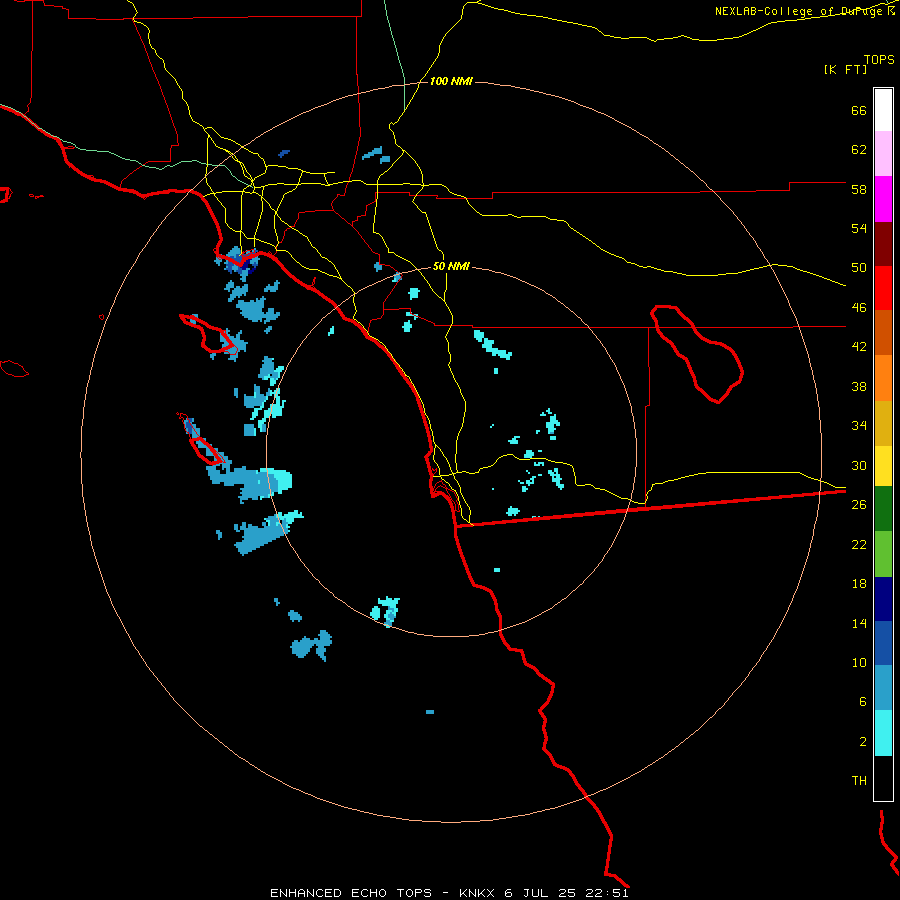Image resolution: width=900 pixels, height=900 pixels.
Task: Click the '50' legend value
Action: point(859,268)
